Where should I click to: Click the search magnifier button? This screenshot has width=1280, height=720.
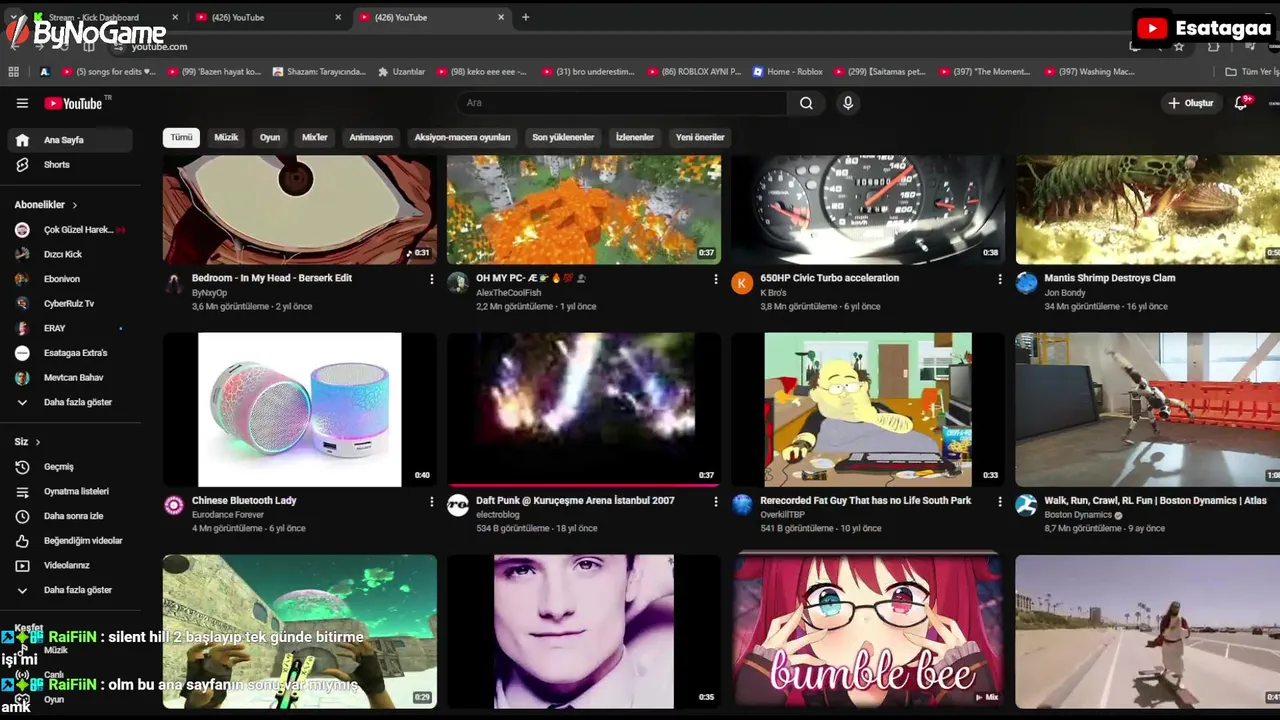click(806, 103)
